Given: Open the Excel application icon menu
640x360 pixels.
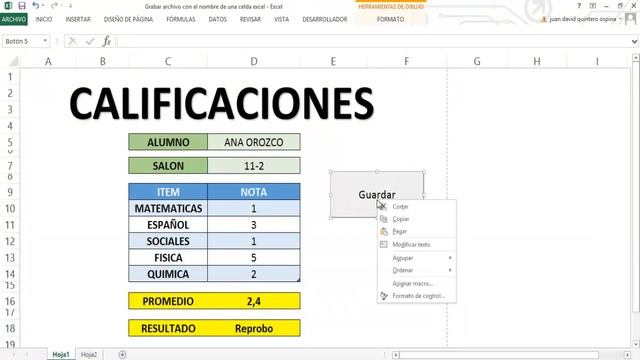Looking at the screenshot, I should point(8,6).
